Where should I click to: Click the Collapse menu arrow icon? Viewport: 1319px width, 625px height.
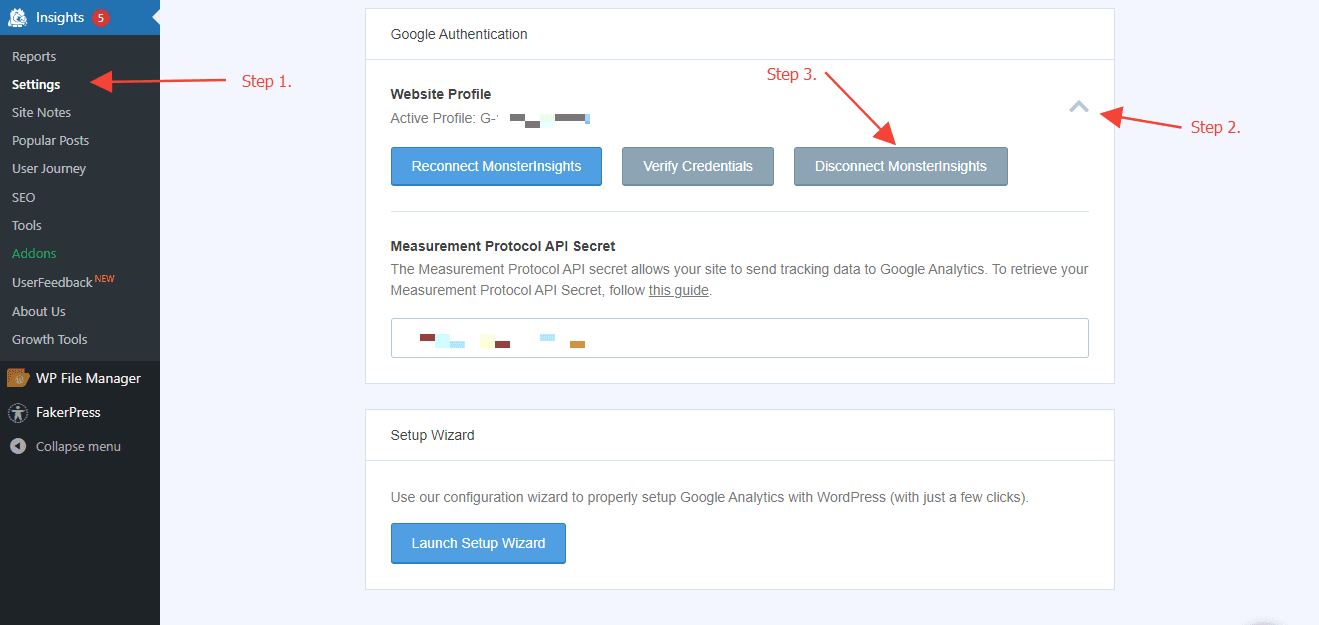(x=18, y=446)
